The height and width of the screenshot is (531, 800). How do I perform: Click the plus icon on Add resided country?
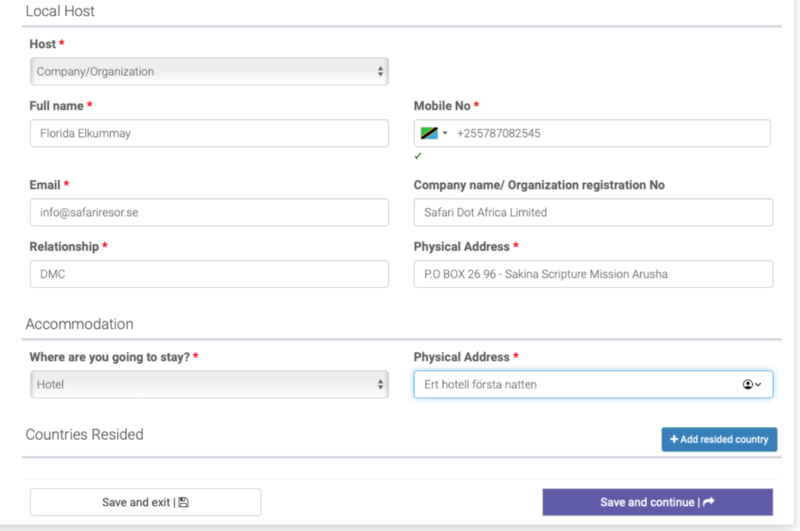[x=674, y=440]
